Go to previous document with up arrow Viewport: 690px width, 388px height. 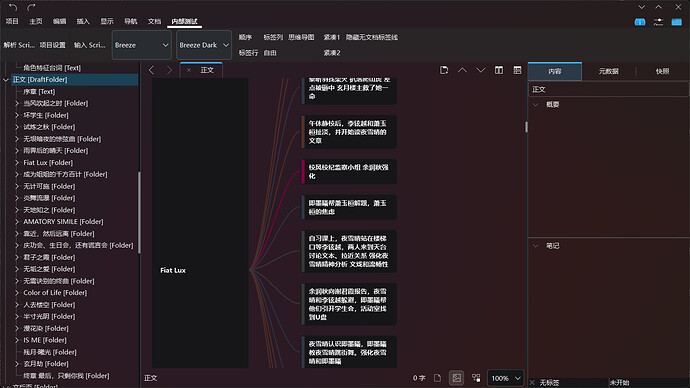point(462,70)
